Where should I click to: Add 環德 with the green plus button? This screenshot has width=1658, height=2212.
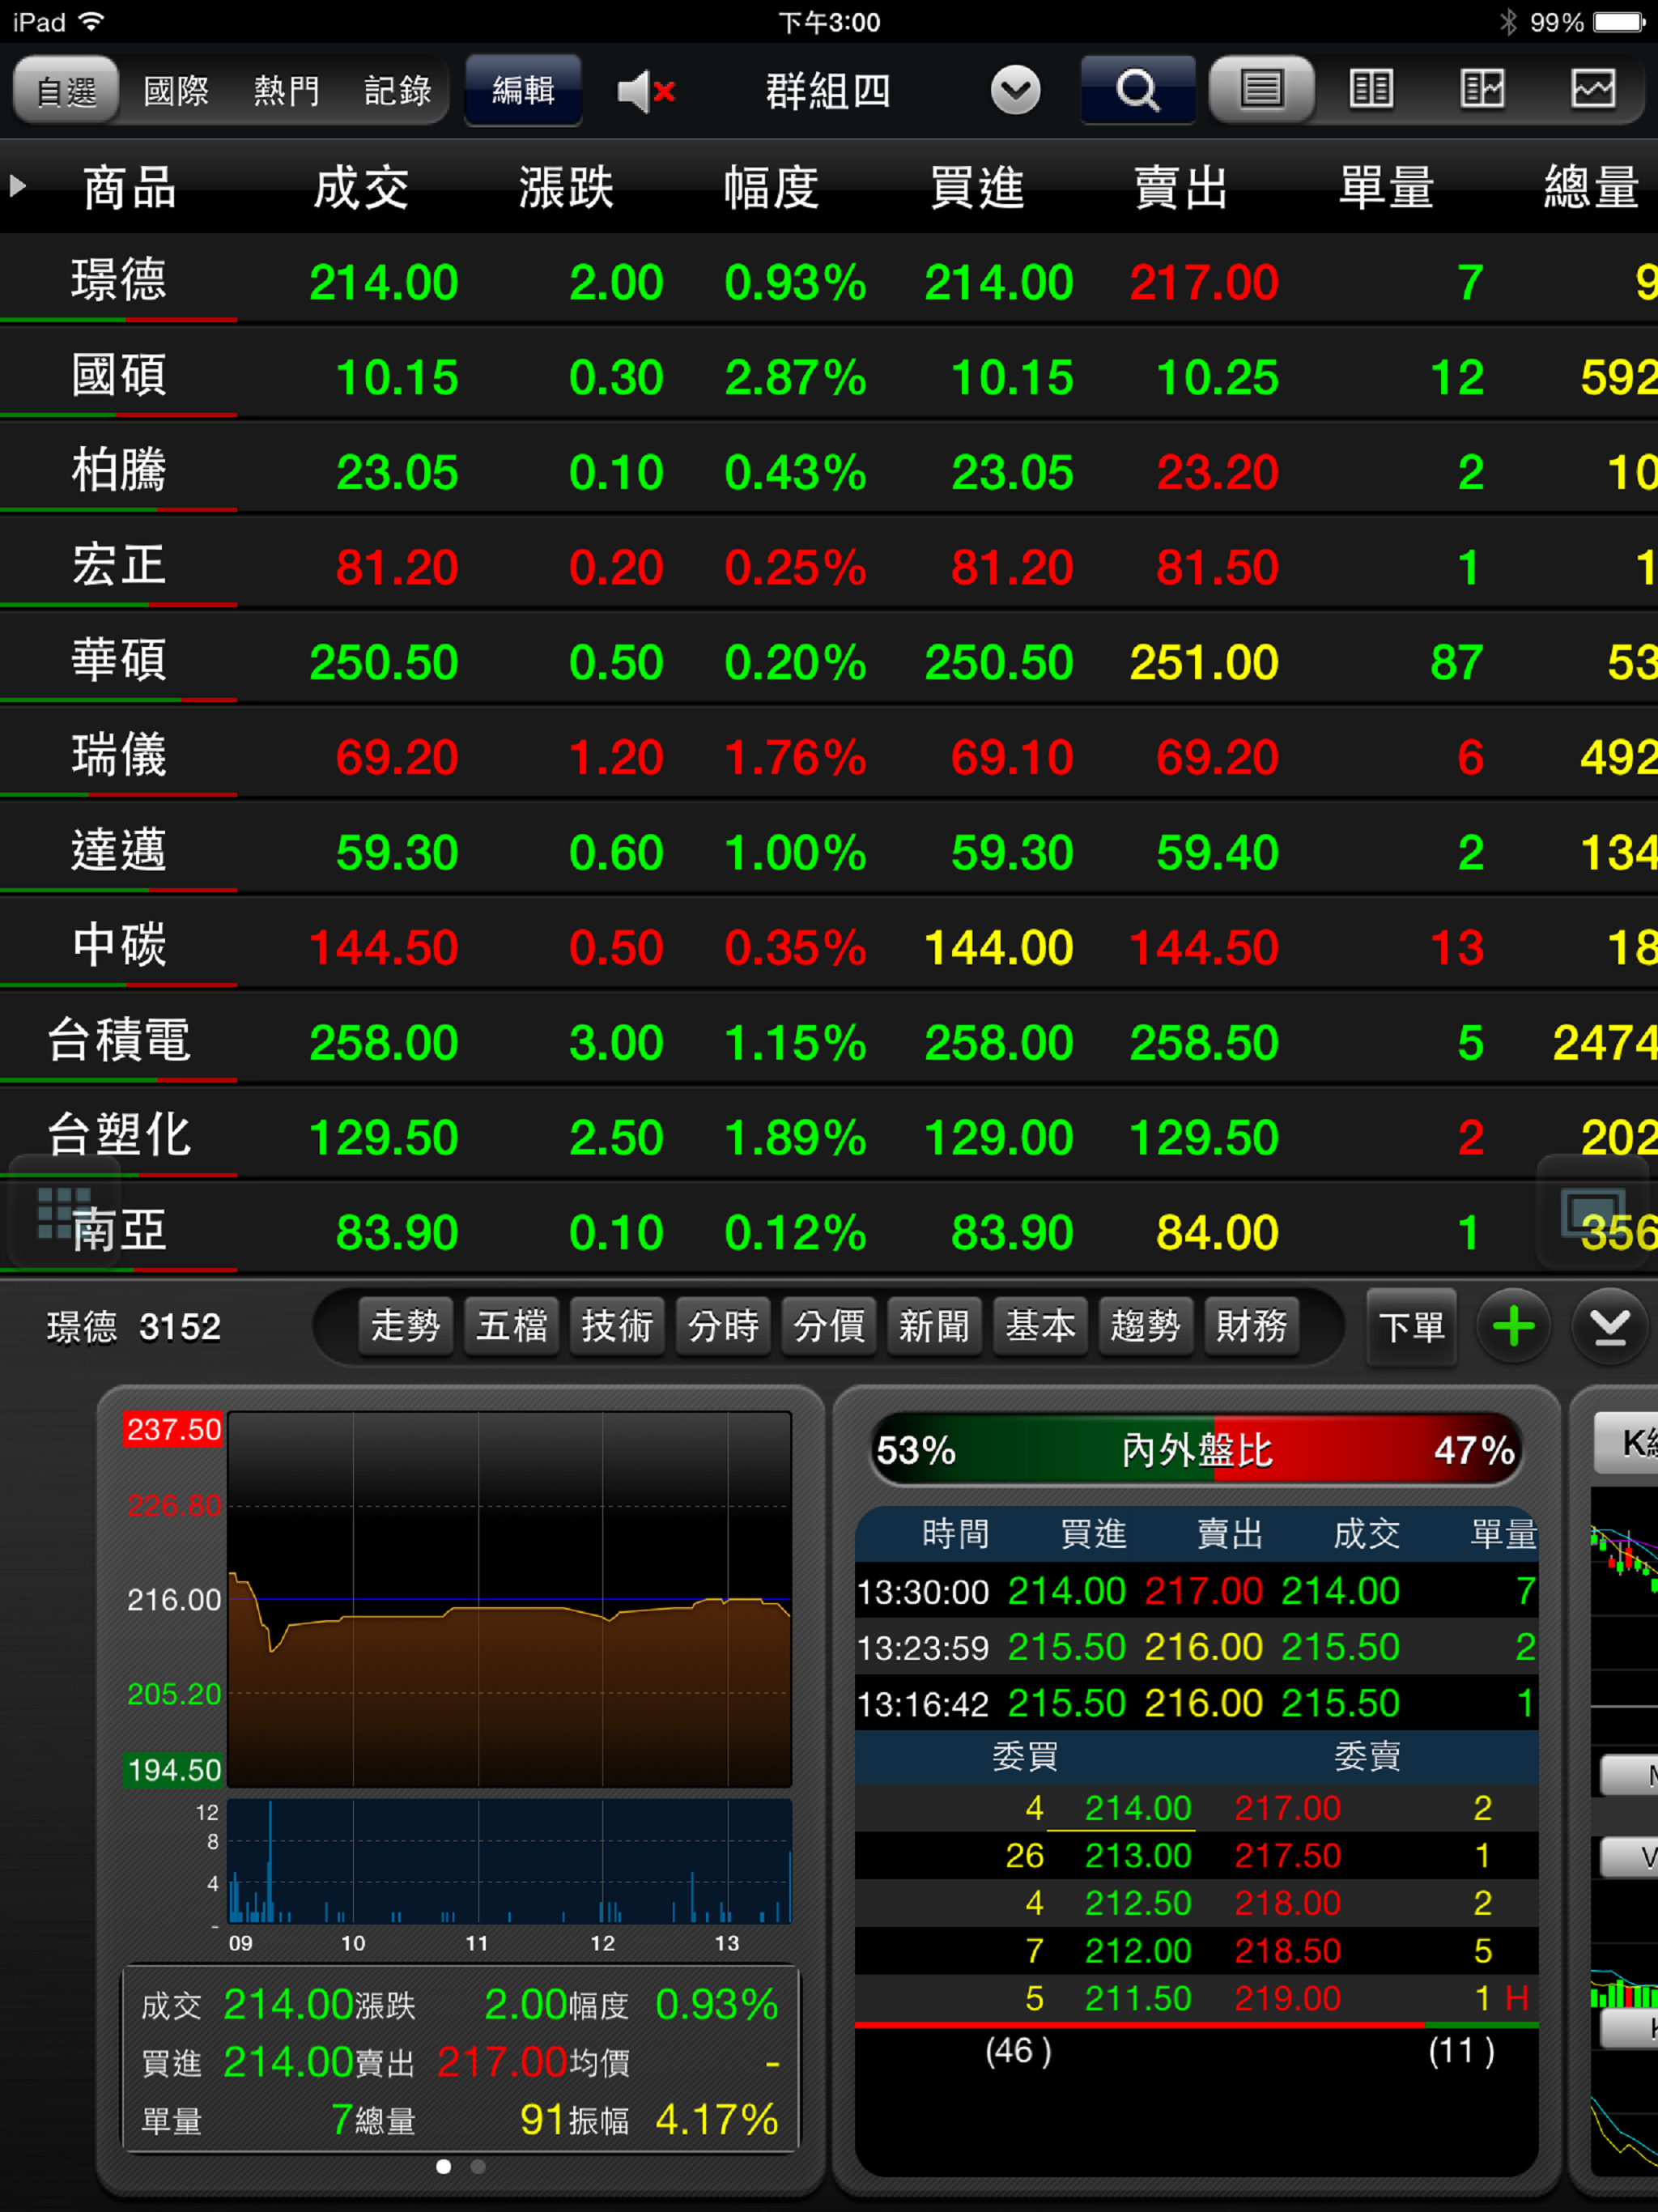coord(1513,1327)
